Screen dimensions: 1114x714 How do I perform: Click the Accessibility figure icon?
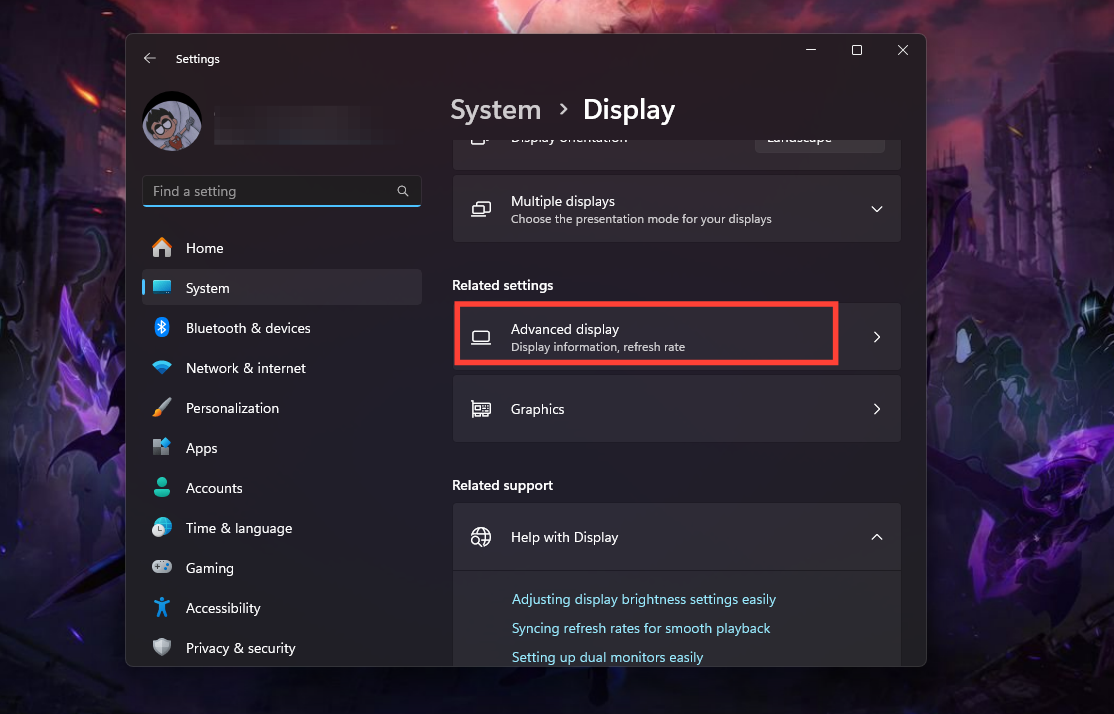point(162,607)
